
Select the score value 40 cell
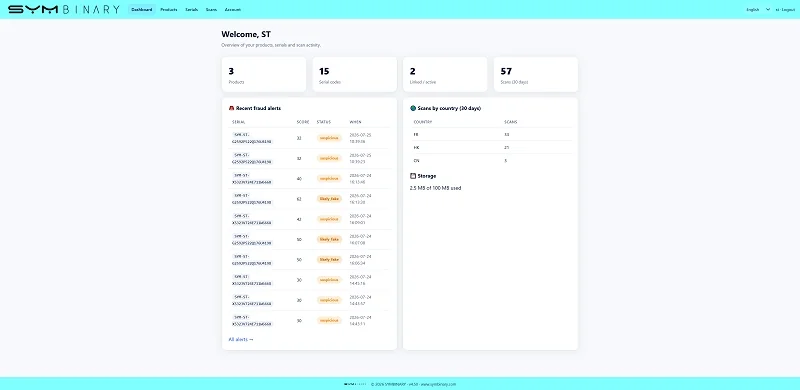coord(299,179)
